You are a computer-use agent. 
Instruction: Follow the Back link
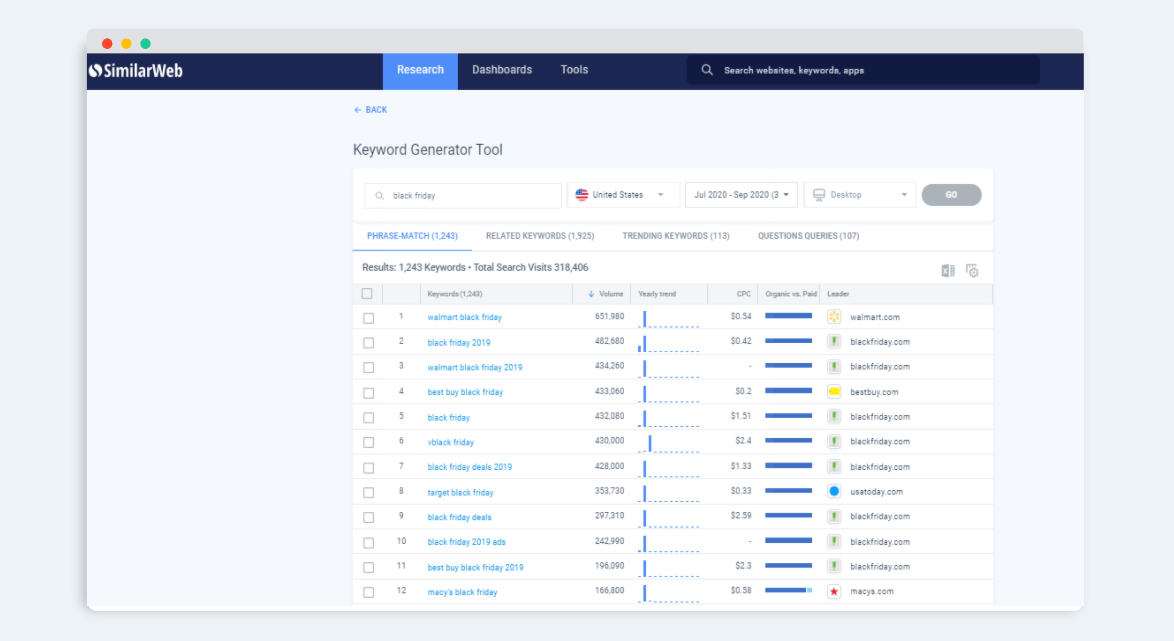tap(370, 110)
